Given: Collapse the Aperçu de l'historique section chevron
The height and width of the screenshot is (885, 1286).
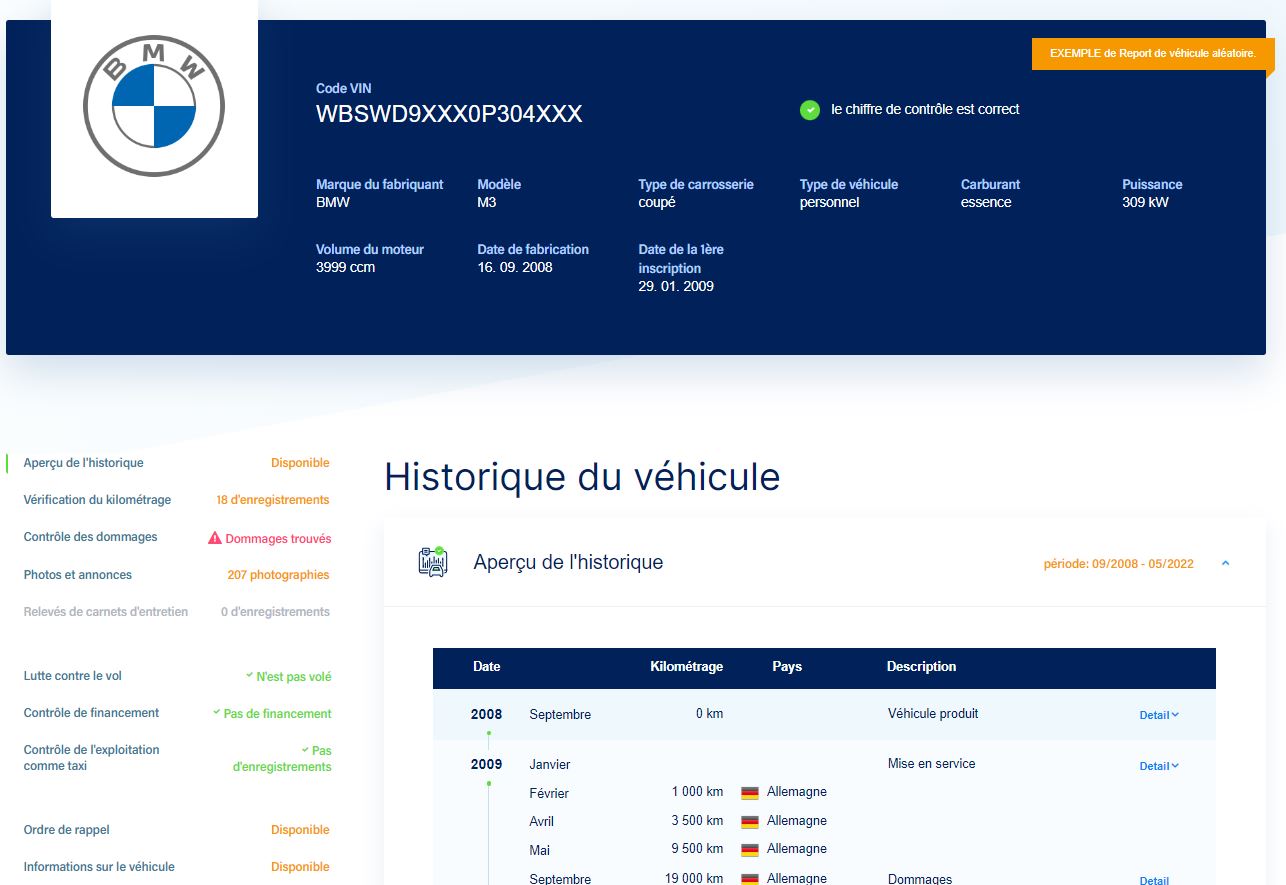Looking at the screenshot, I should click(x=1225, y=563).
